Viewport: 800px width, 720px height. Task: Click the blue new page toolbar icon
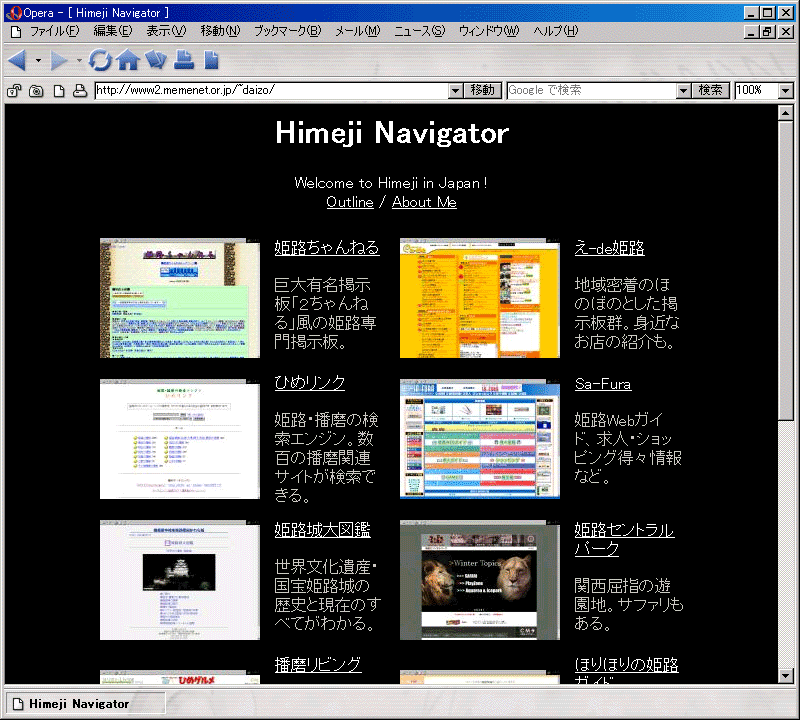(x=211, y=60)
